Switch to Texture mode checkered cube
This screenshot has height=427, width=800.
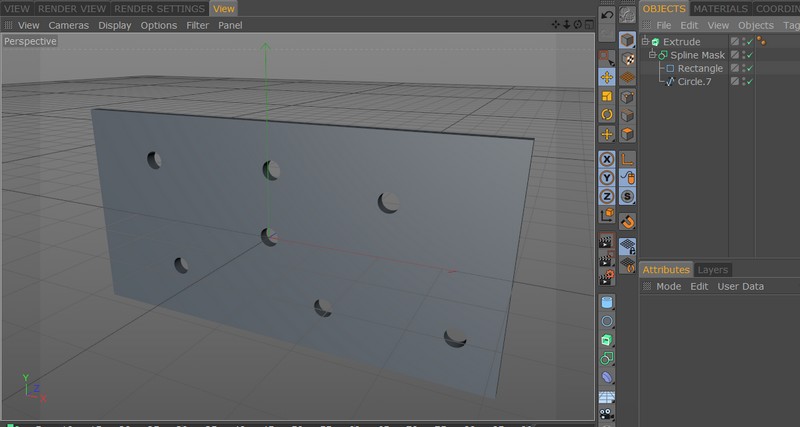point(627,59)
